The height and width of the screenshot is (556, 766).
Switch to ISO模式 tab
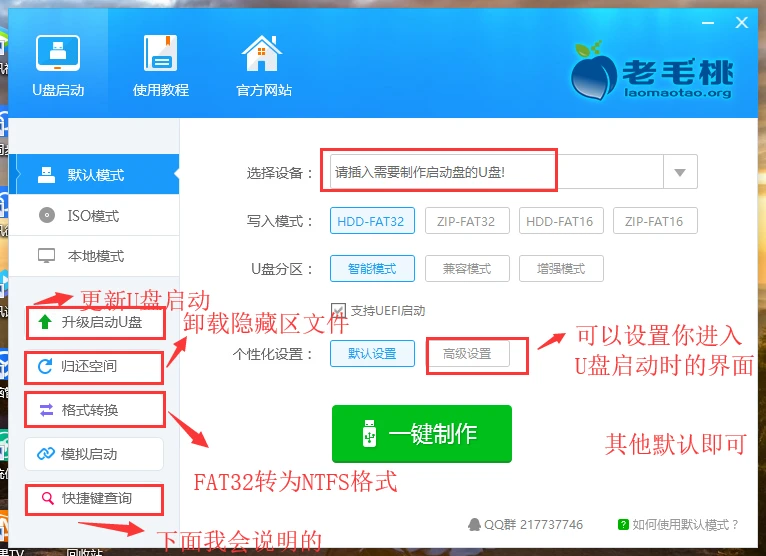point(92,215)
